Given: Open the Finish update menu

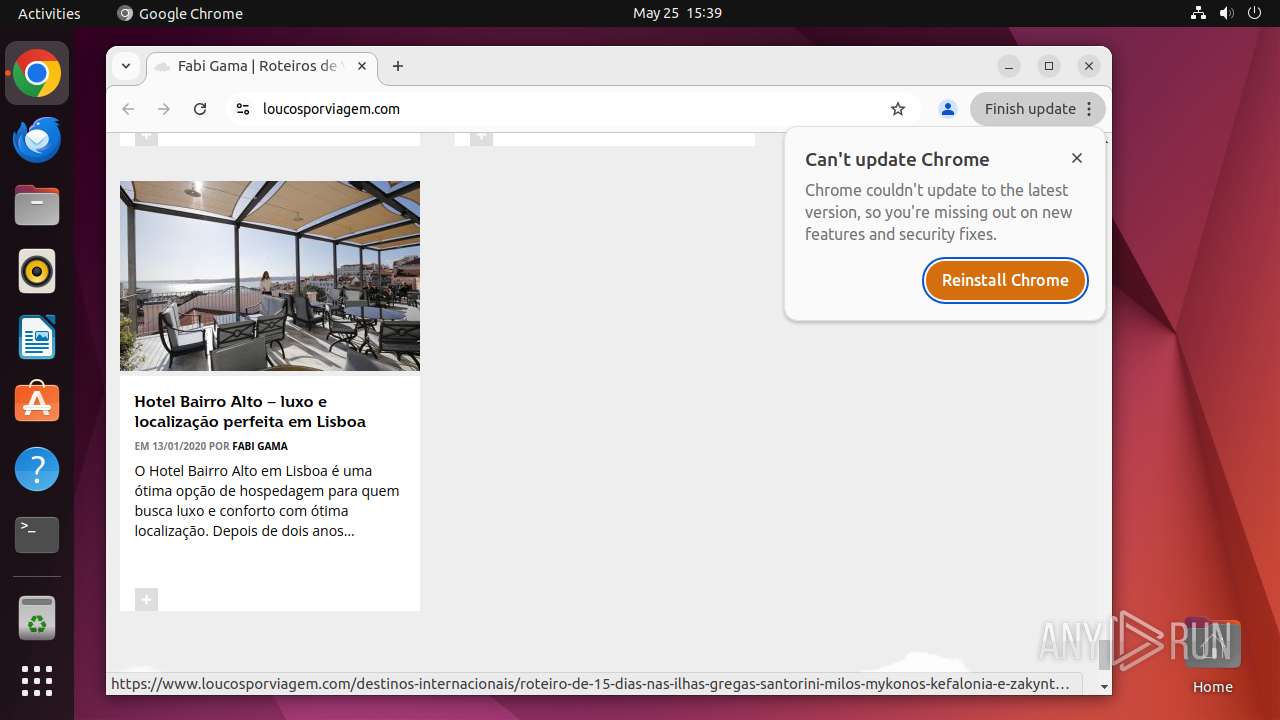Looking at the screenshot, I should coord(1038,109).
